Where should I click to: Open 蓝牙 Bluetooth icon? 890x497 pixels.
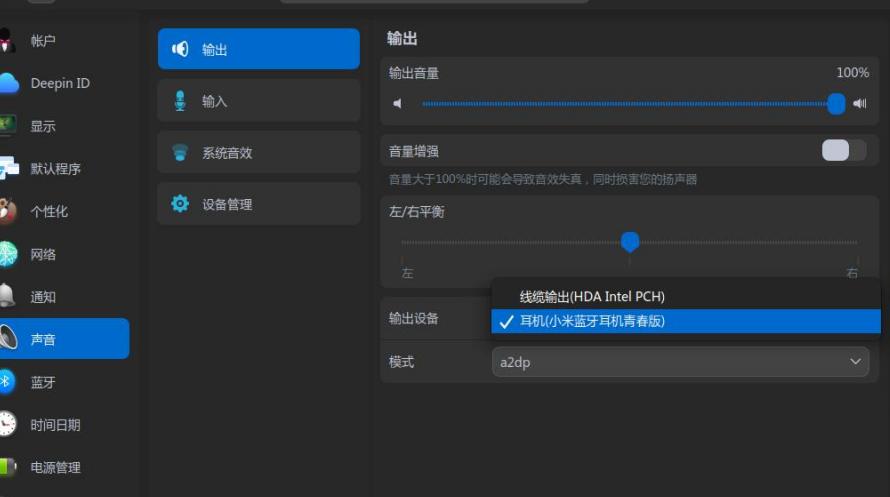[x=7, y=381]
